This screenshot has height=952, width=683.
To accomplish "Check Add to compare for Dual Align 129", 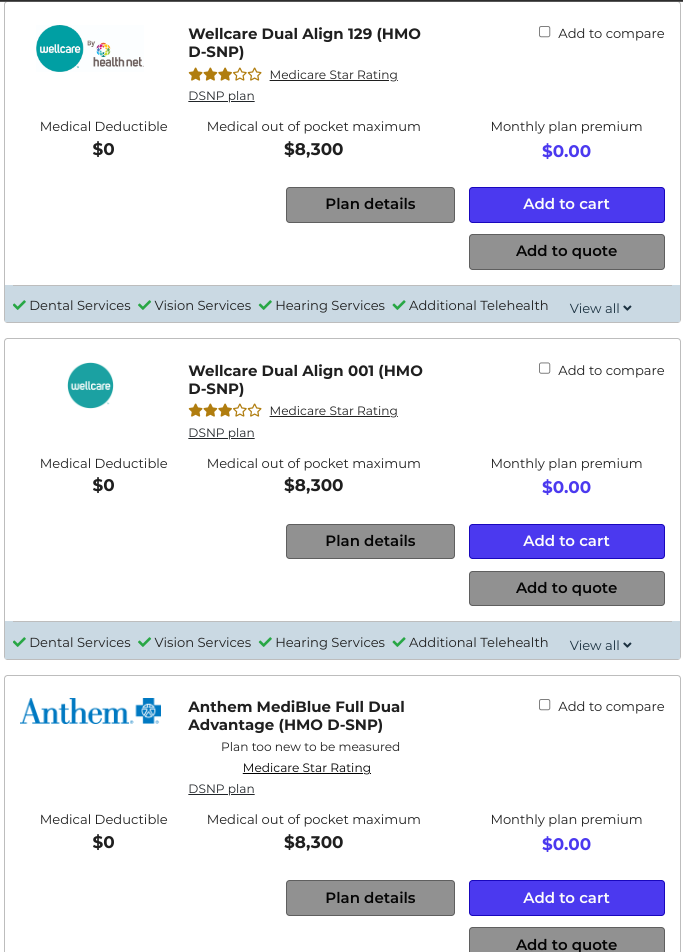I will click(x=545, y=32).
